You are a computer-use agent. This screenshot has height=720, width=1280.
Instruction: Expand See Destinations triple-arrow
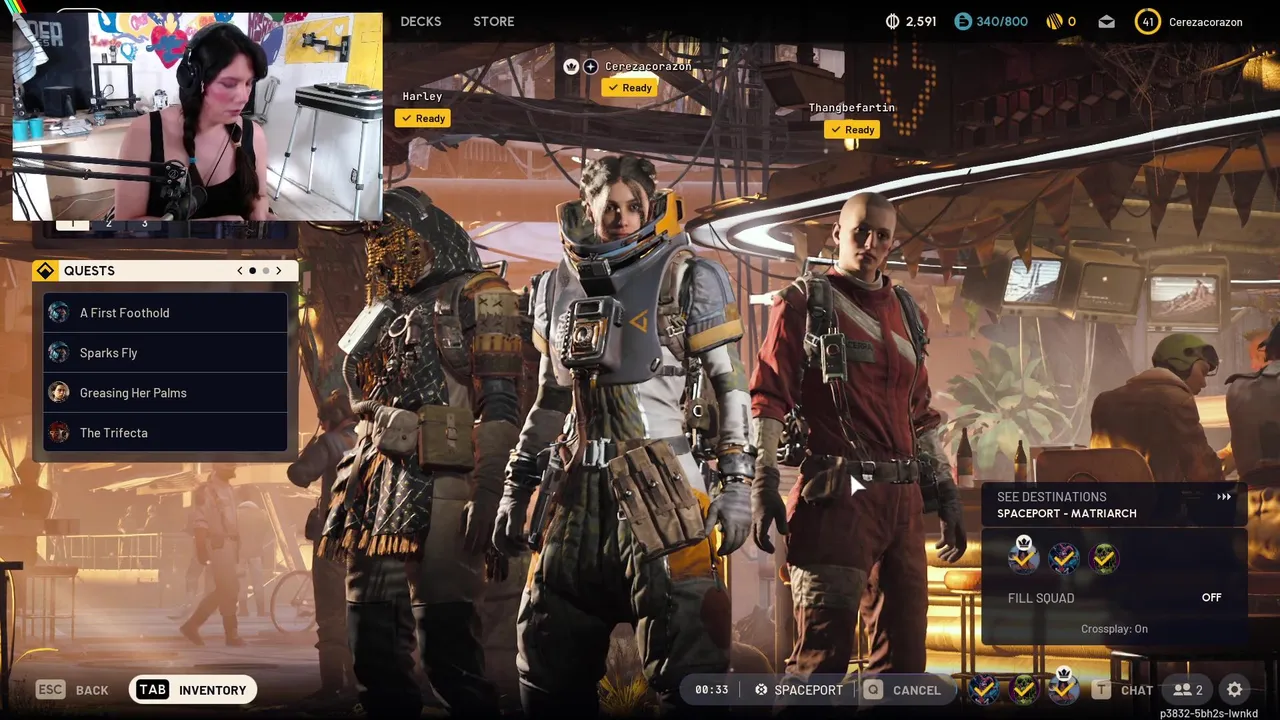[1224, 497]
